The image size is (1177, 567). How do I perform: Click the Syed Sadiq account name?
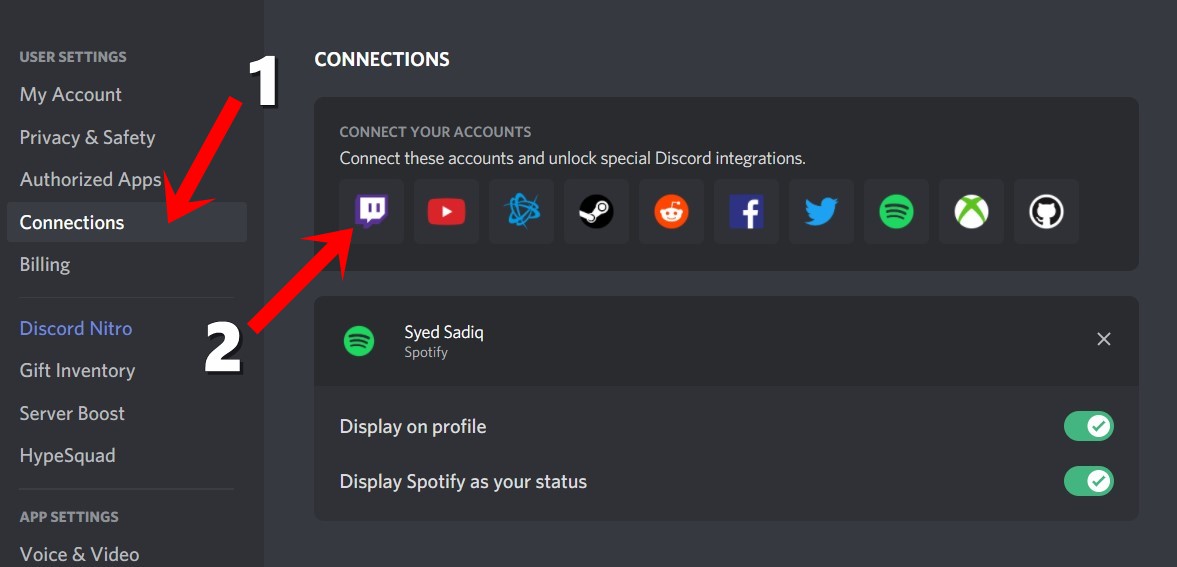[x=444, y=332]
